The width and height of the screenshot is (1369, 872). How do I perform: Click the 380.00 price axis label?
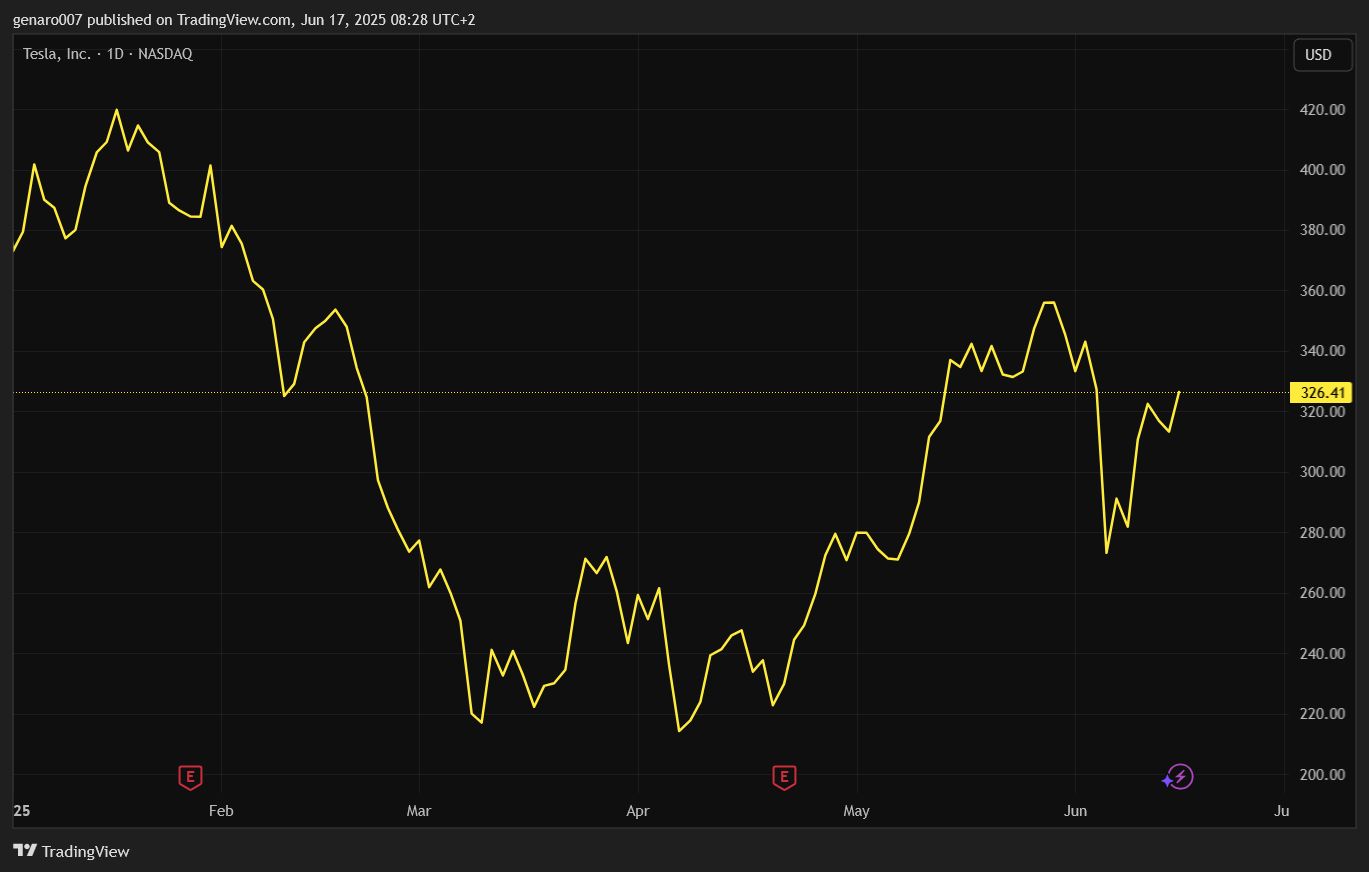coord(1322,230)
